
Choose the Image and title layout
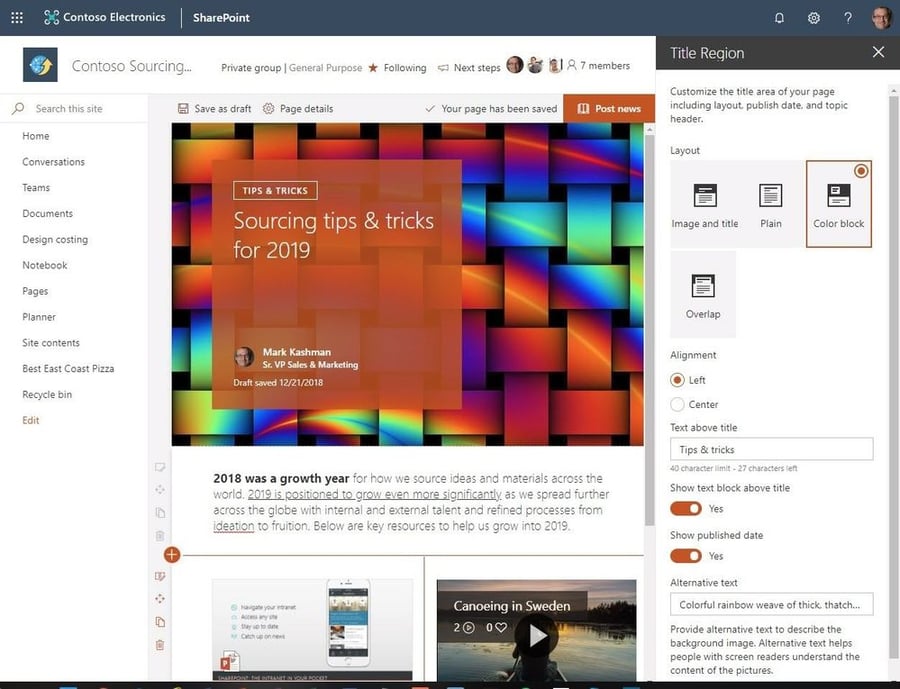pos(705,203)
